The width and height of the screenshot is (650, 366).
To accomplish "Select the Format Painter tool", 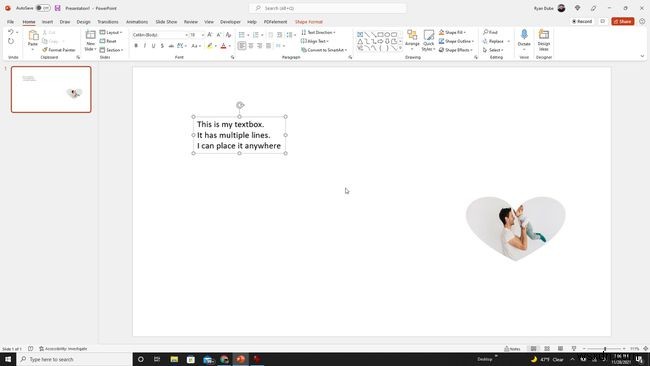I will tap(59, 50).
